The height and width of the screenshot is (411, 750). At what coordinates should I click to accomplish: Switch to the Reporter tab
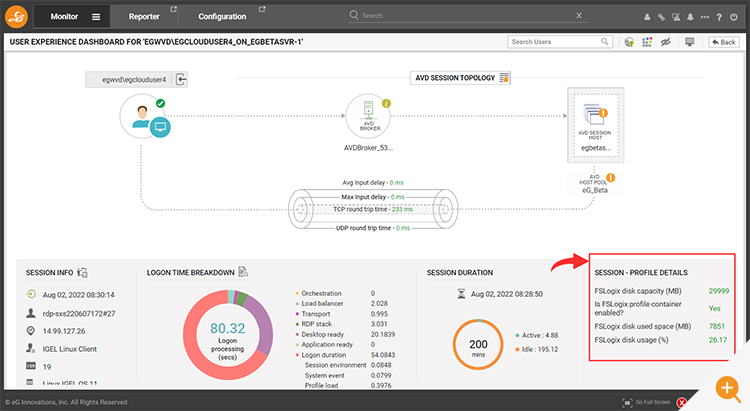pyautogui.click(x=144, y=17)
